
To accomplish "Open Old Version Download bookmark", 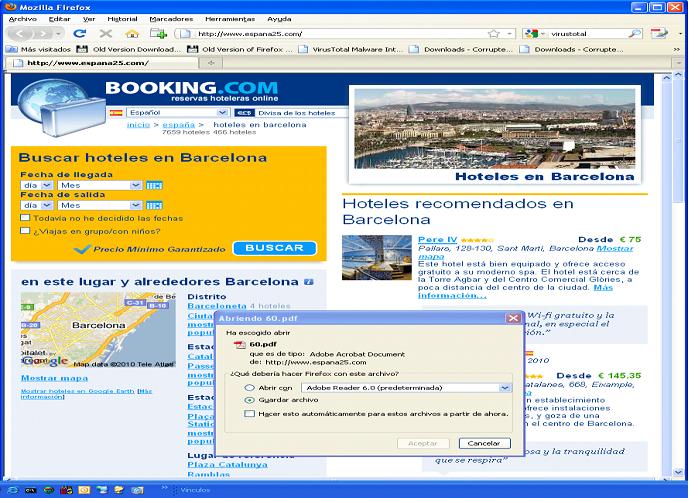I will 128,49.
